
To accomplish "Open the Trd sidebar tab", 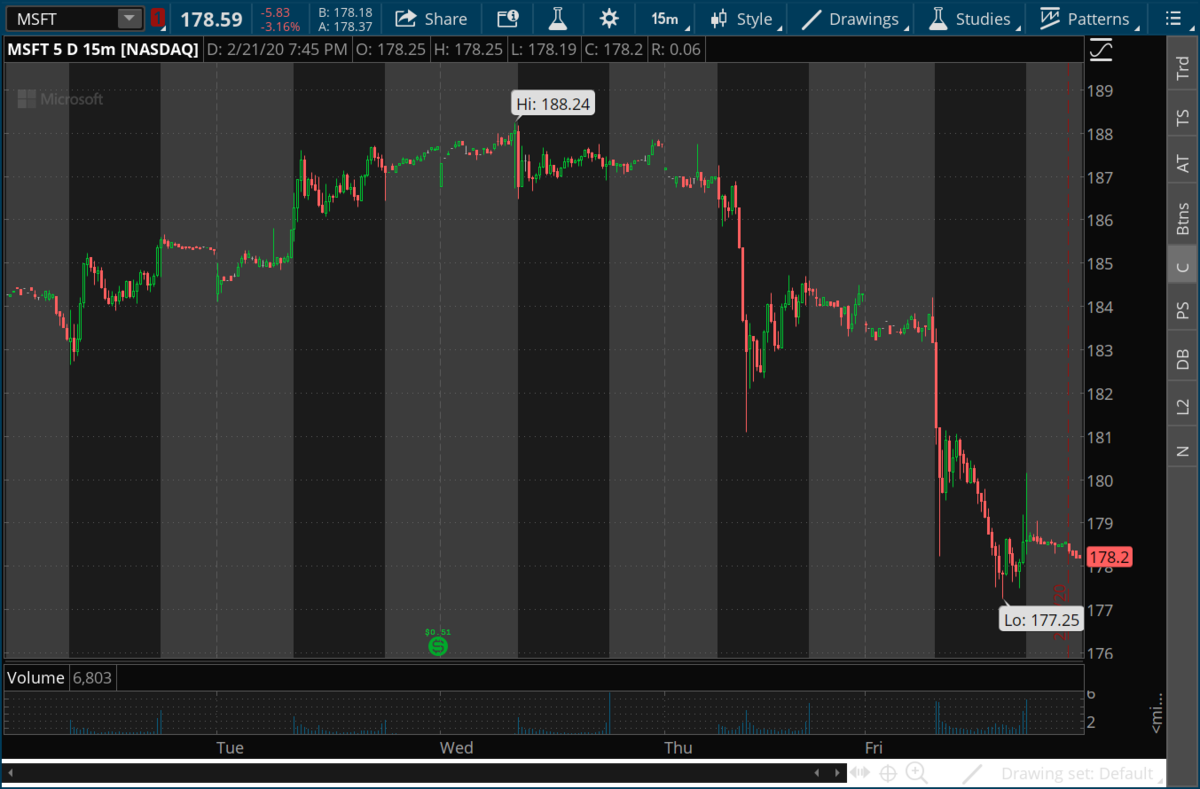I will pos(1182,67).
